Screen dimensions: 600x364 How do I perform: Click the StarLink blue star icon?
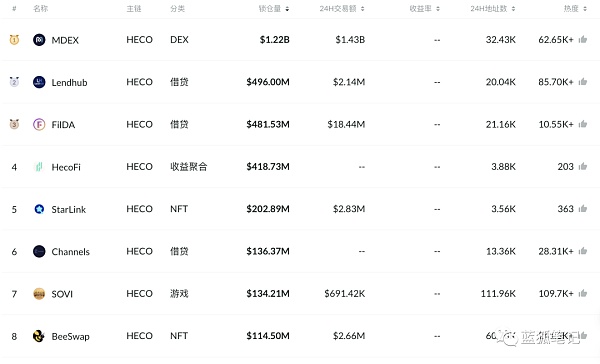[39, 209]
